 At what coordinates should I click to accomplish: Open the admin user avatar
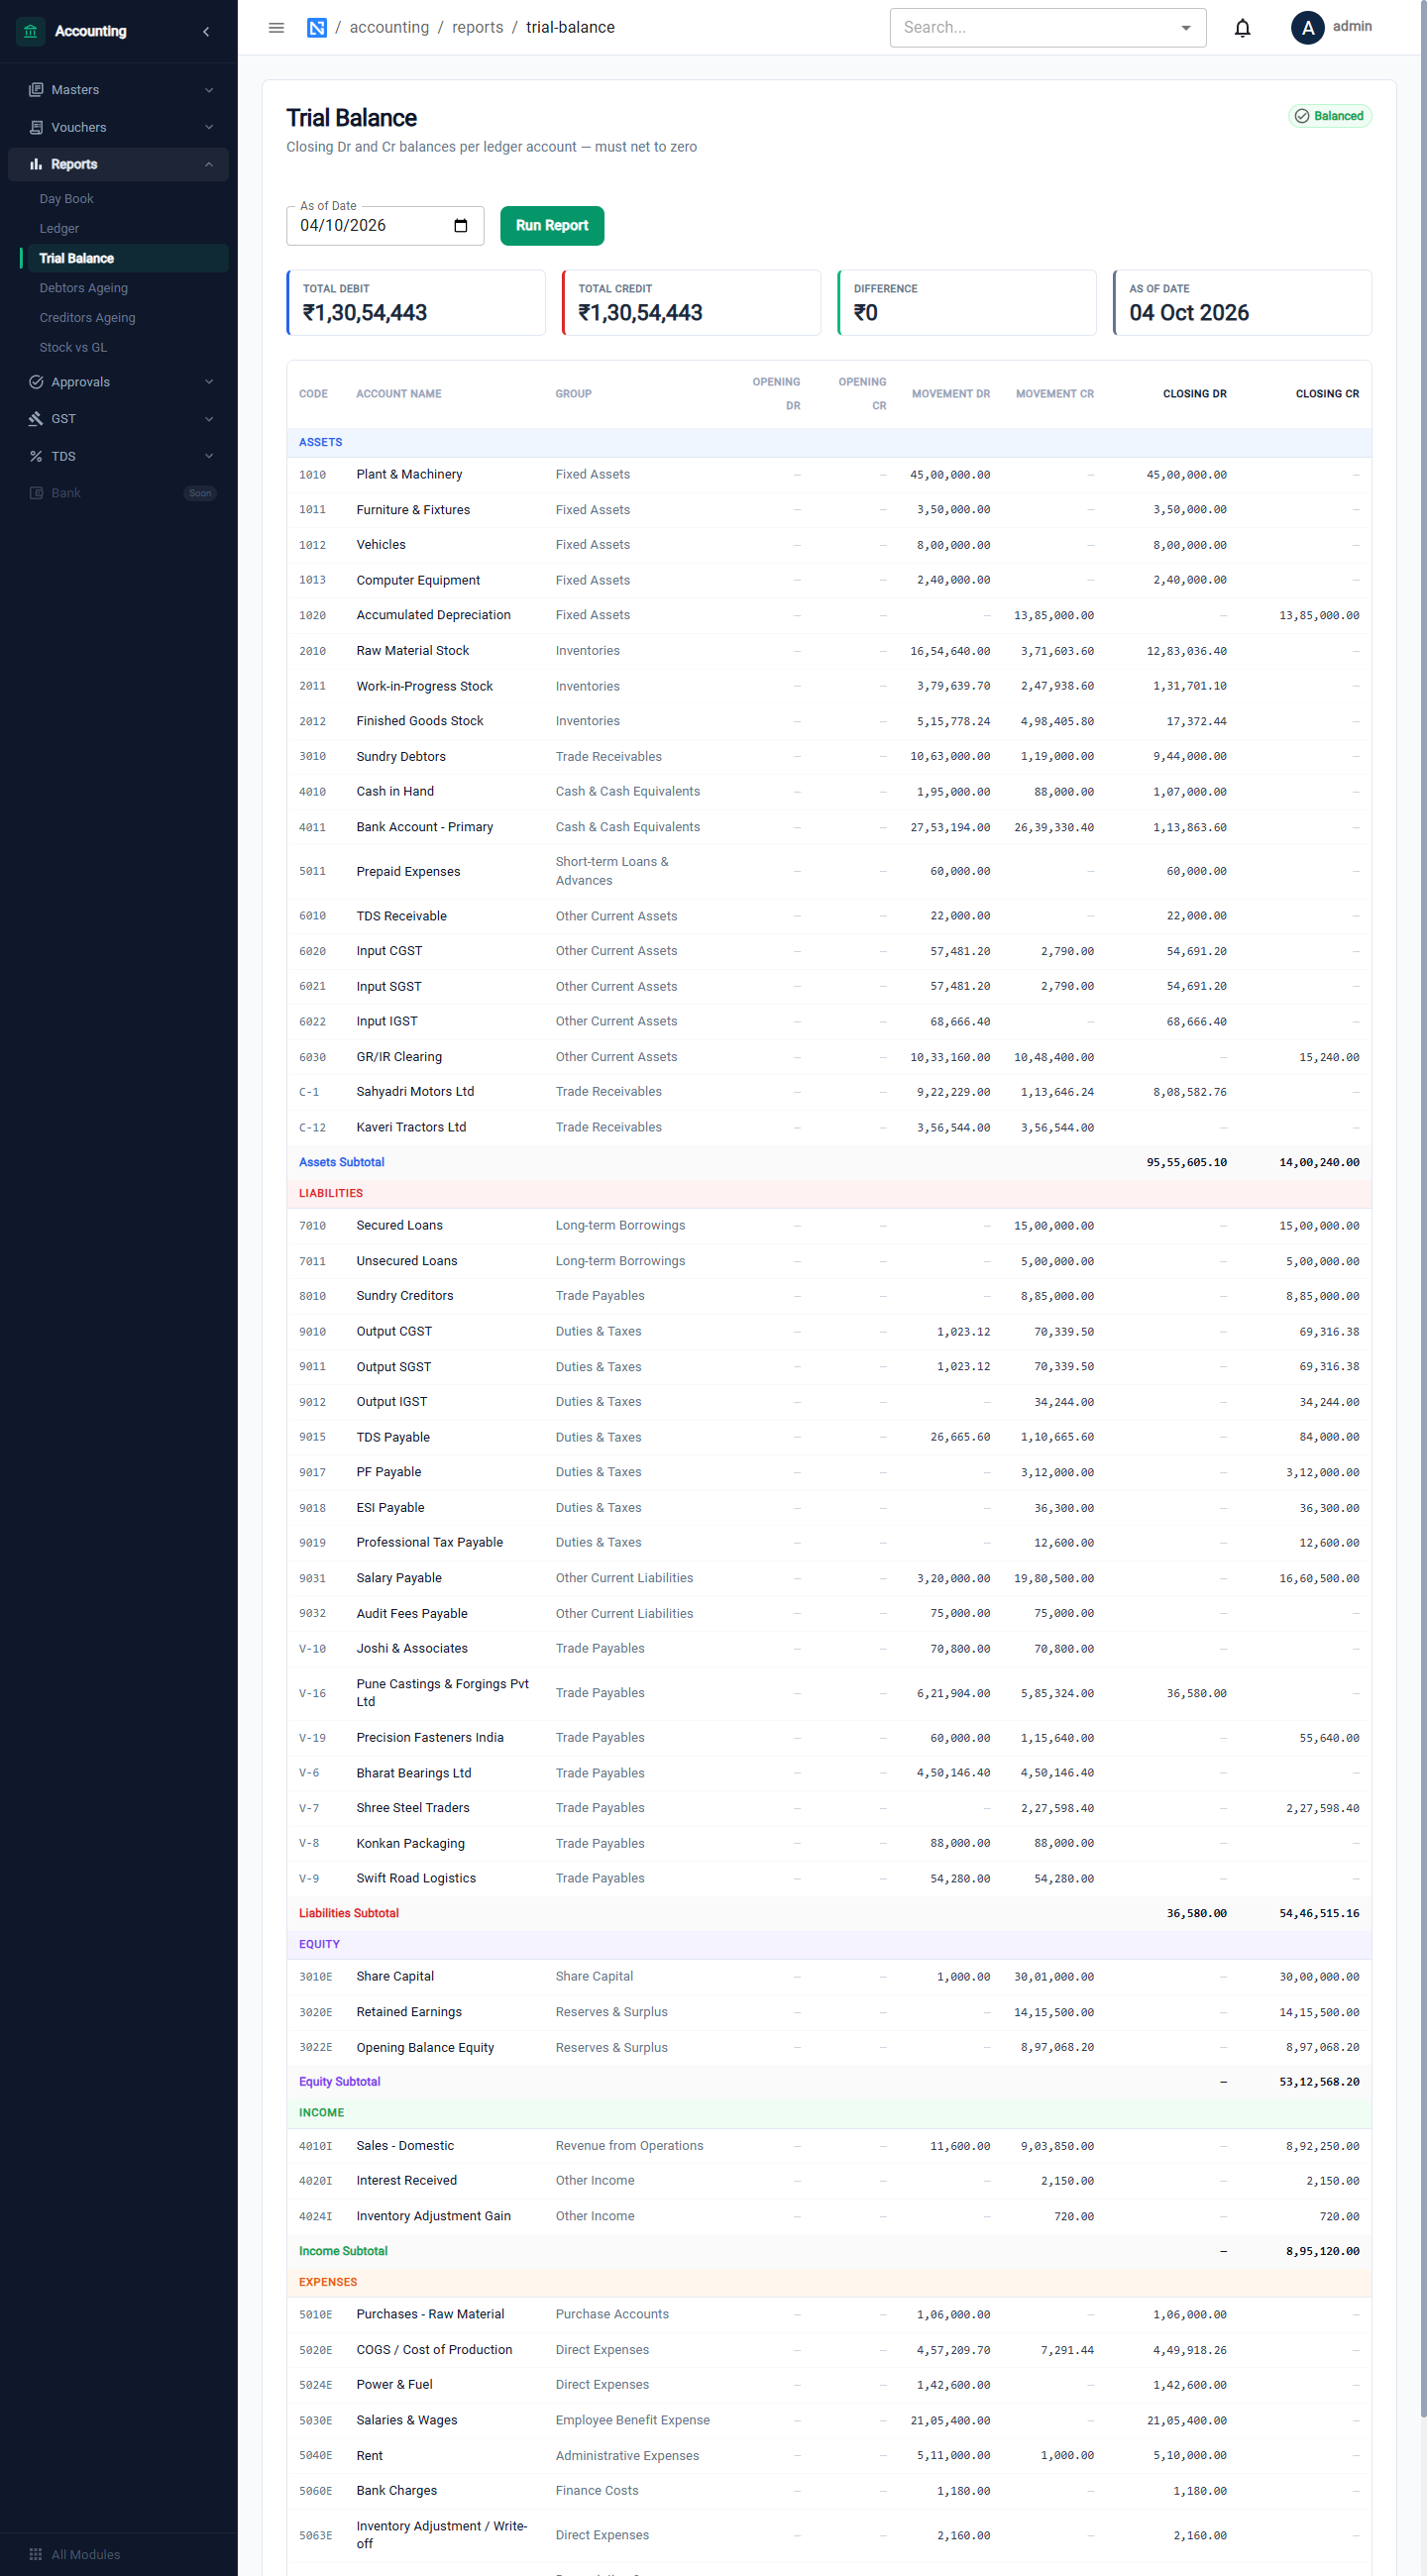click(1307, 28)
